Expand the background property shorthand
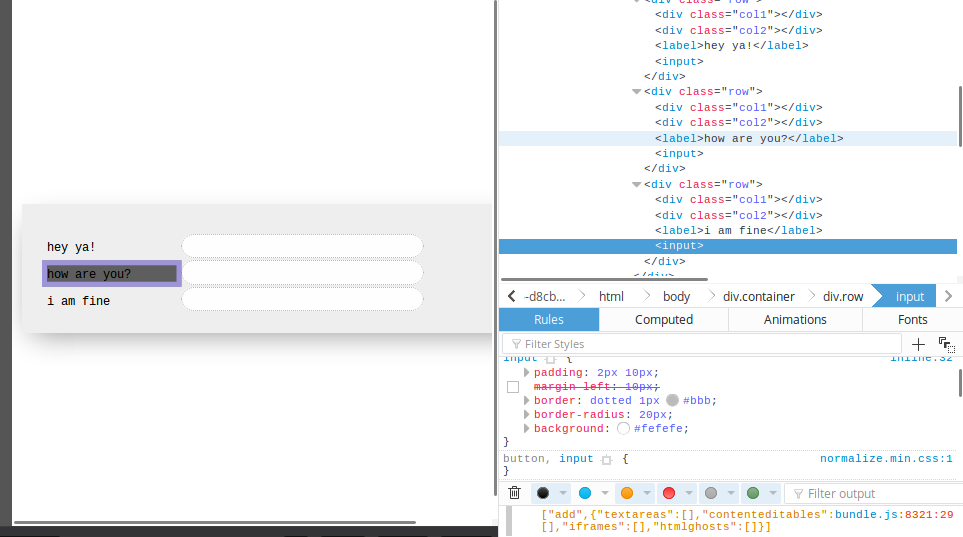The width and height of the screenshot is (963, 537). [526, 428]
